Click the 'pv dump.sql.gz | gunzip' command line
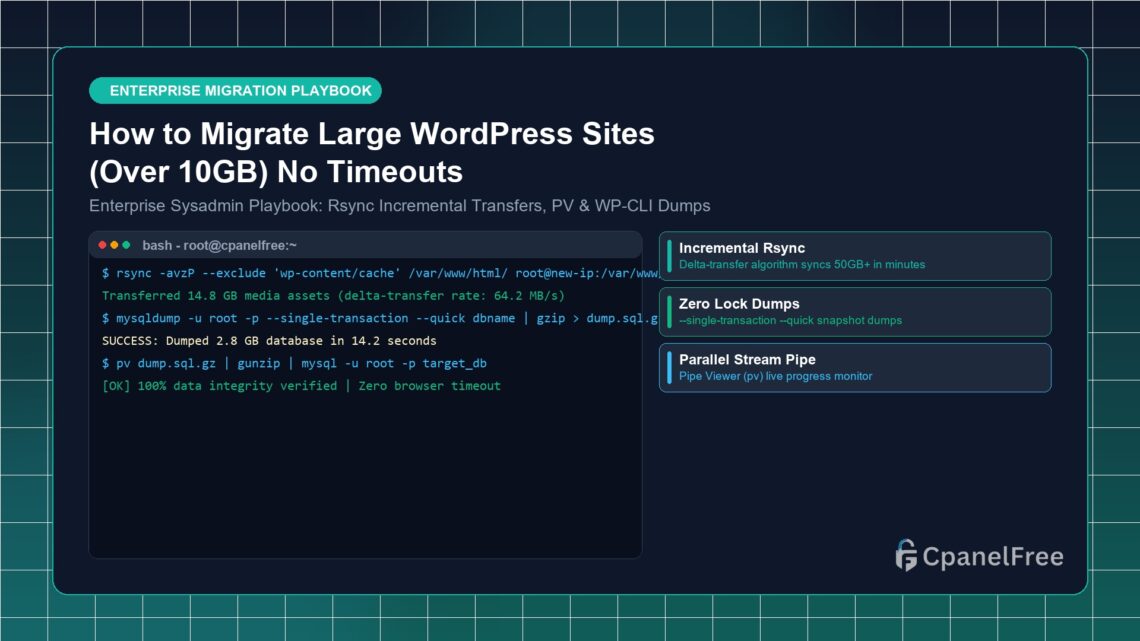The height and width of the screenshot is (641, 1140). tap(294, 363)
